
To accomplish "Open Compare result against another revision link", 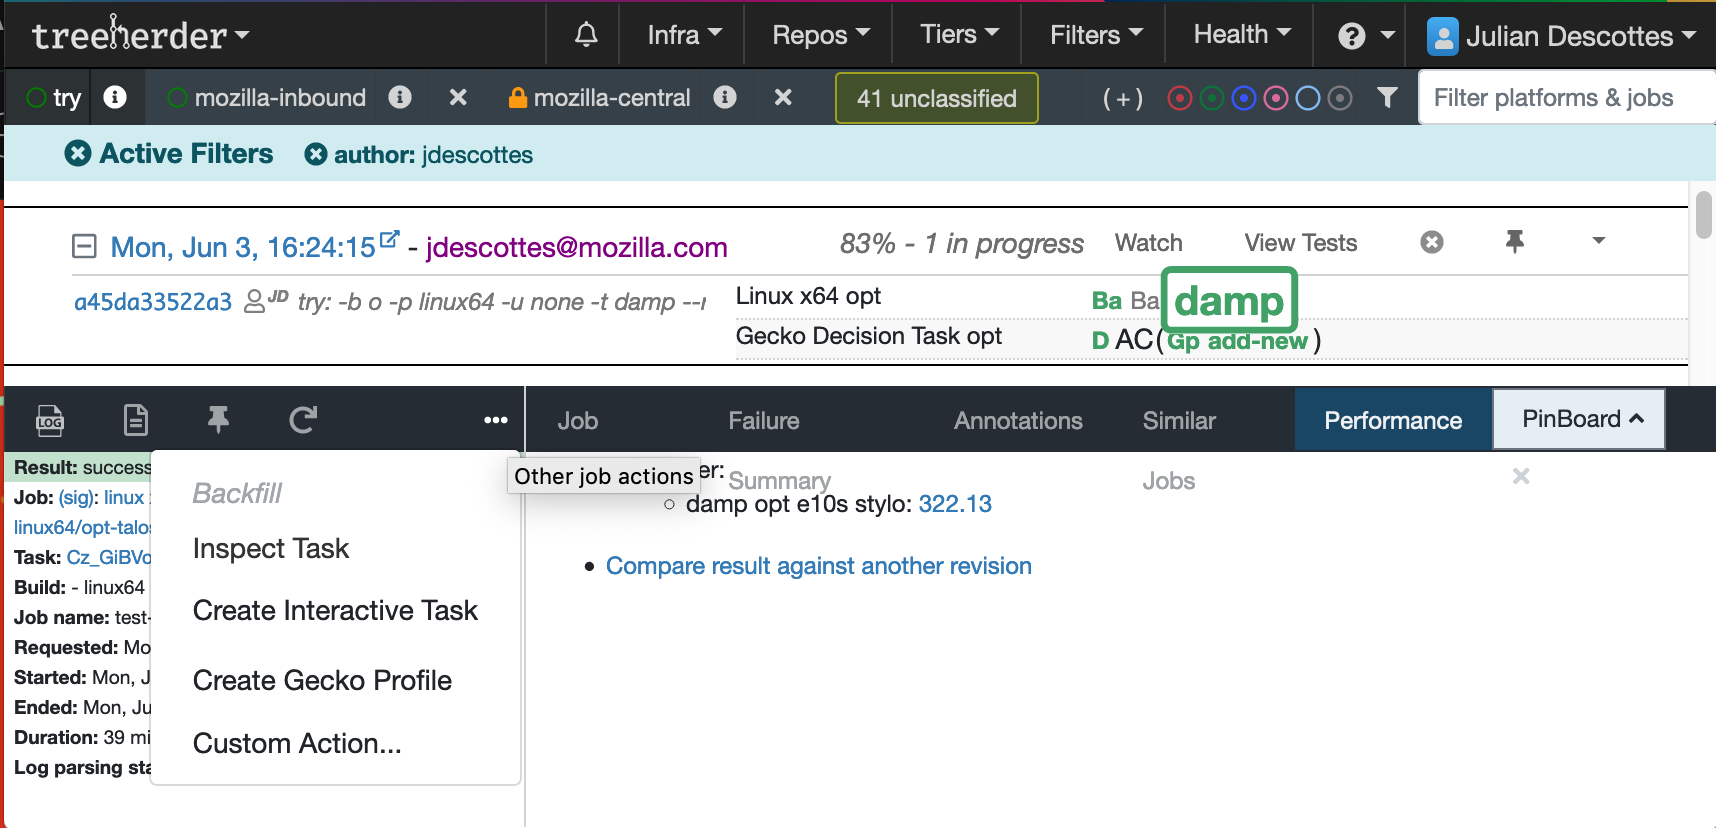I will pyautogui.click(x=818, y=566).
